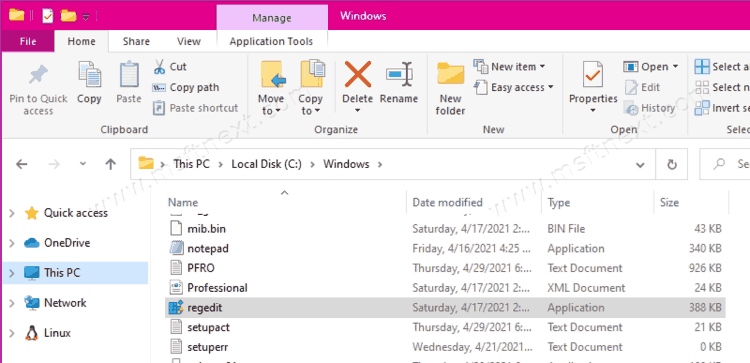Go back with the left arrow
Viewport: 750px width, 363px height.
22,165
